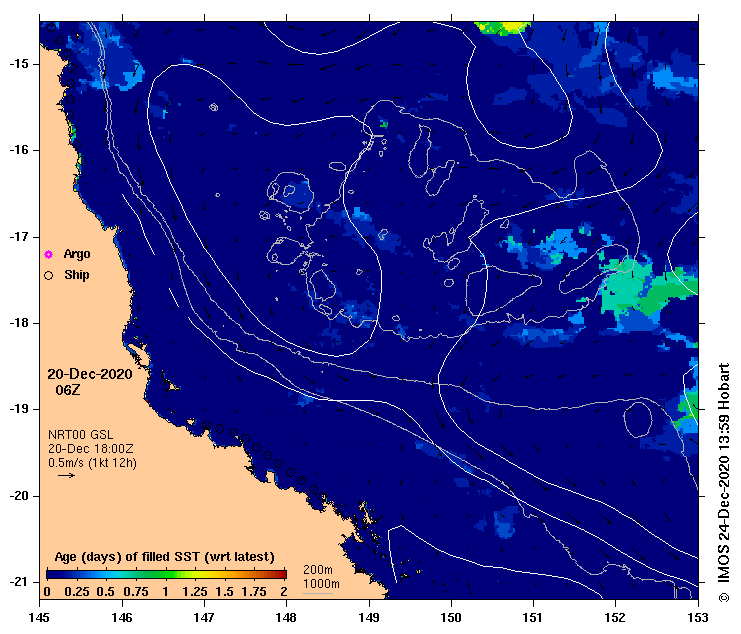Click the '-17' latitude axis label
The width and height of the screenshot is (741, 634).
point(18,237)
